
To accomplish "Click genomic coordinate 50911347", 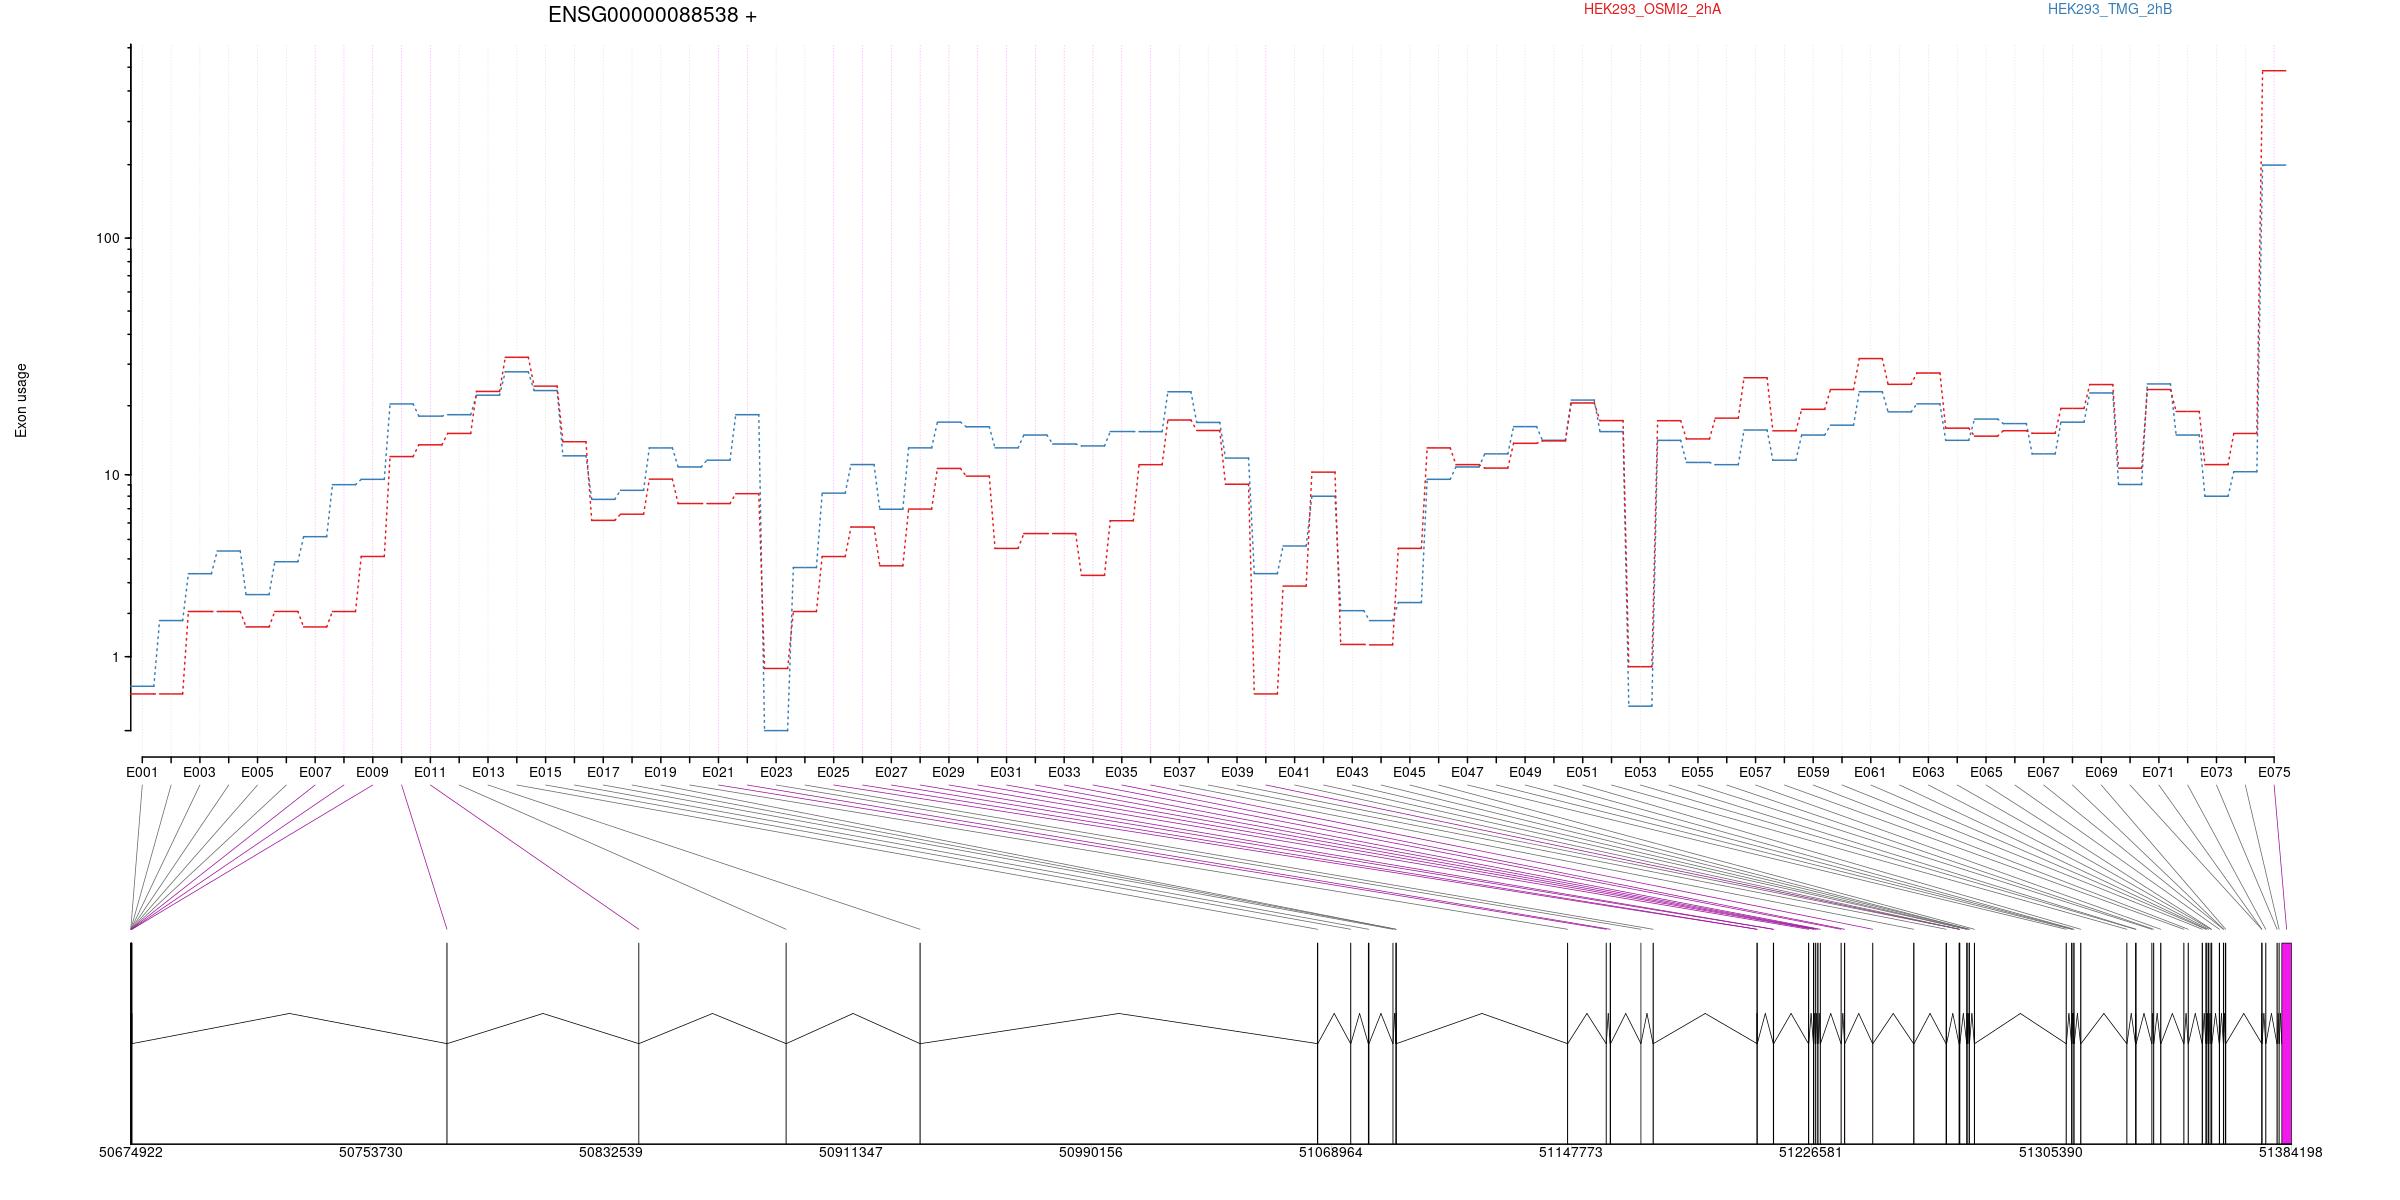I will (850, 1152).
